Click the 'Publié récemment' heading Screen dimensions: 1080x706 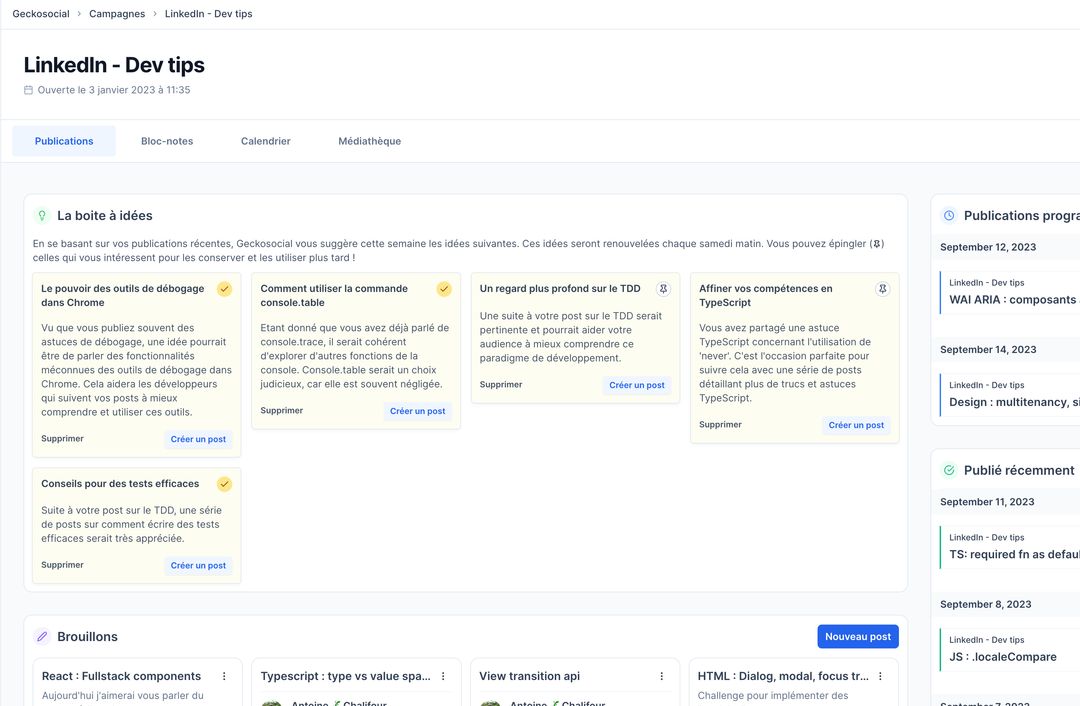point(1019,470)
